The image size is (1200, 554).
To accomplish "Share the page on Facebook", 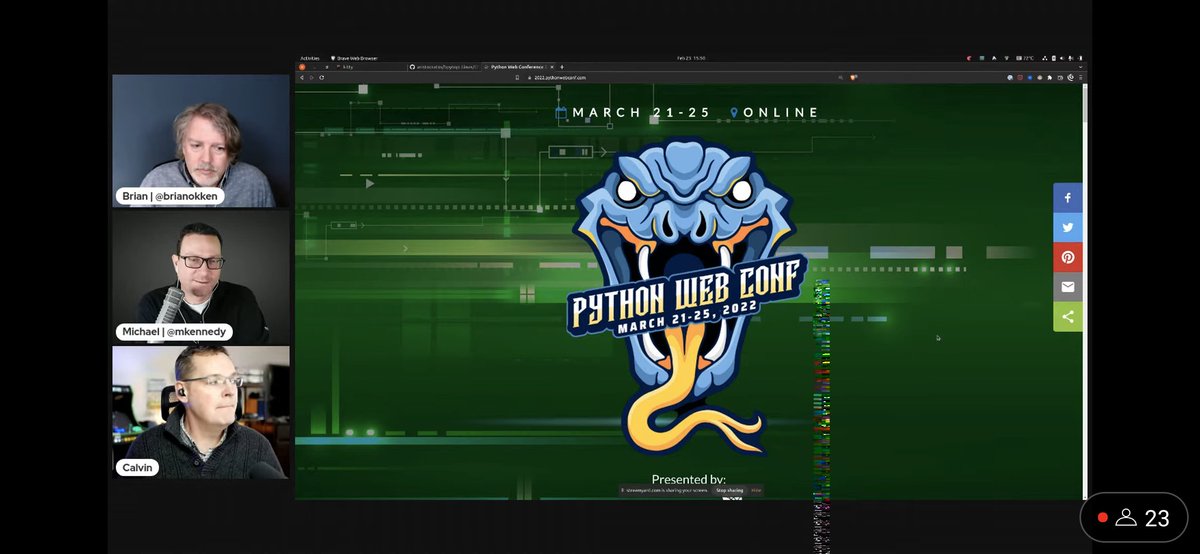I will click(x=1067, y=198).
